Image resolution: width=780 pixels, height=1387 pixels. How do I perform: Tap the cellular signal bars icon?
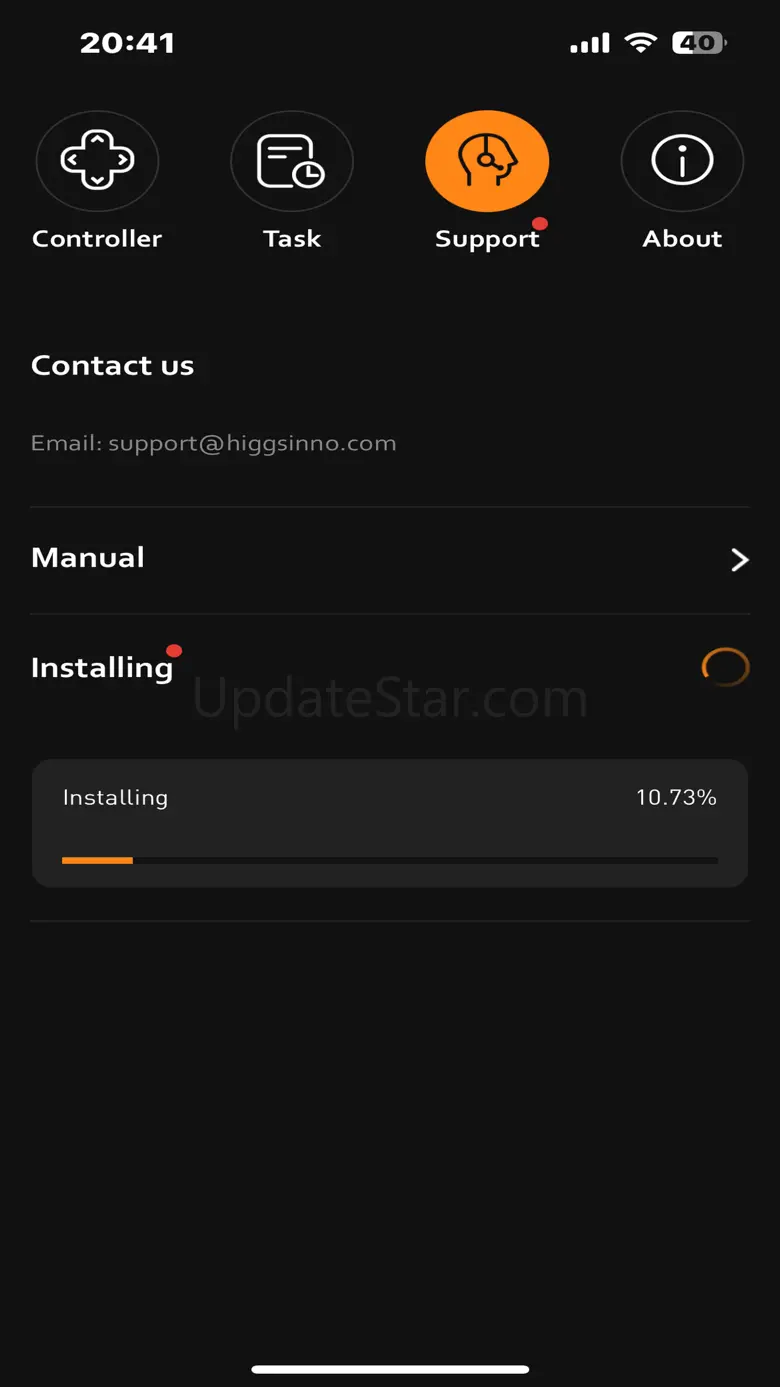tap(590, 43)
